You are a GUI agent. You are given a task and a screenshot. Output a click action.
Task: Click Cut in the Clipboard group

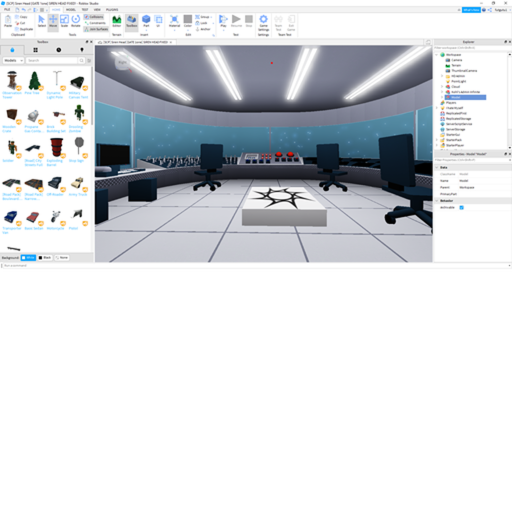tap(20, 23)
